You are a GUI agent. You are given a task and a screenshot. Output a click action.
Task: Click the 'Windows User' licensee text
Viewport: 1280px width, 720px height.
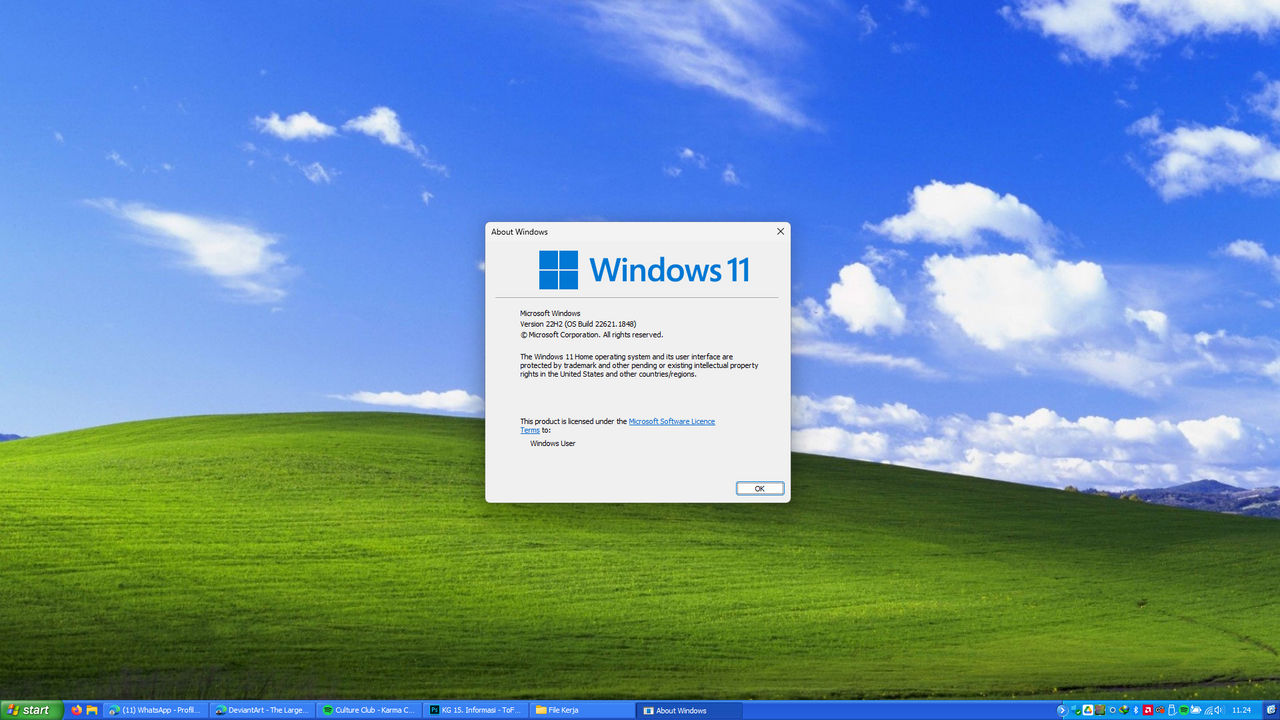[553, 443]
